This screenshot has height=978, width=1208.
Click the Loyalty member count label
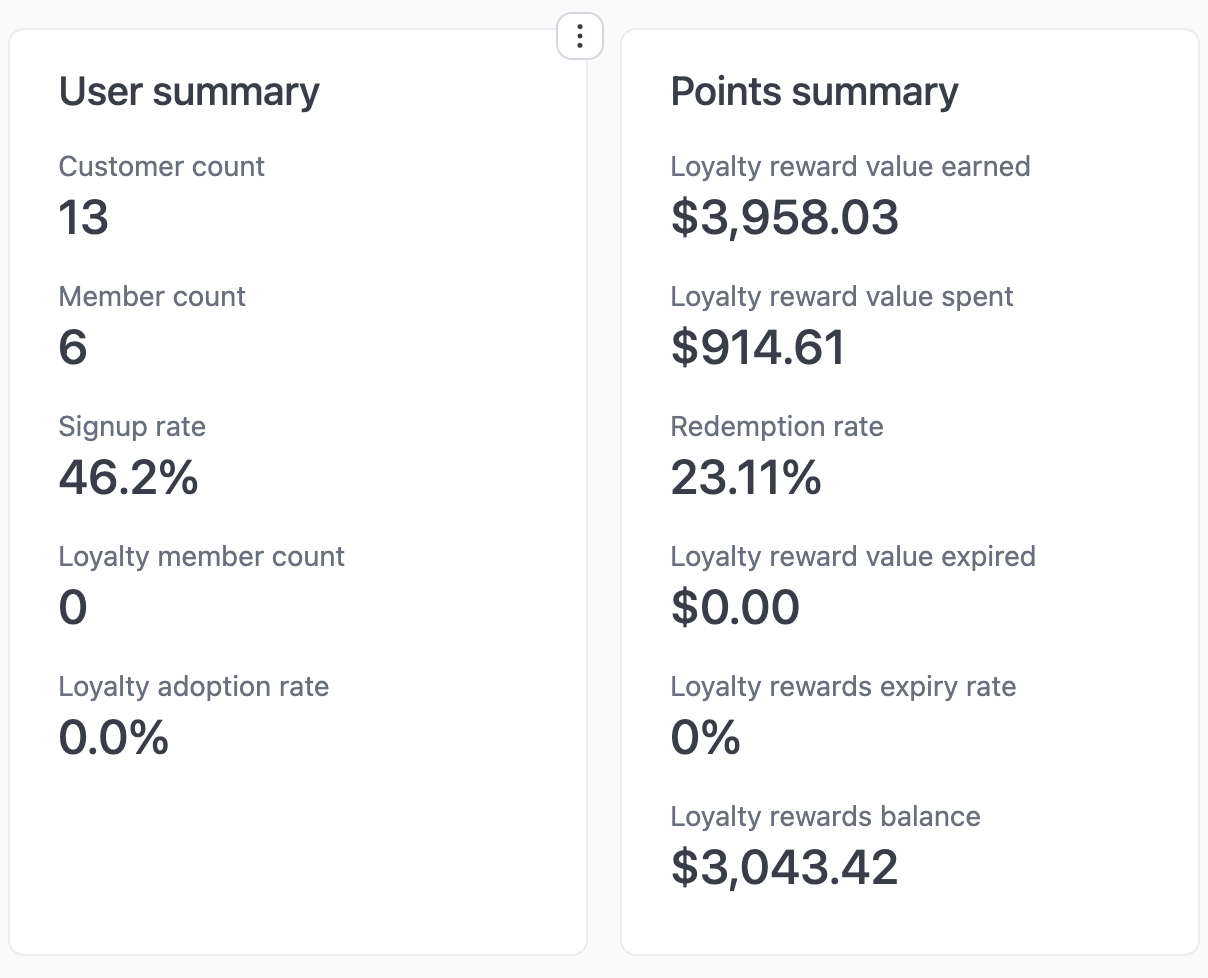[x=201, y=556]
